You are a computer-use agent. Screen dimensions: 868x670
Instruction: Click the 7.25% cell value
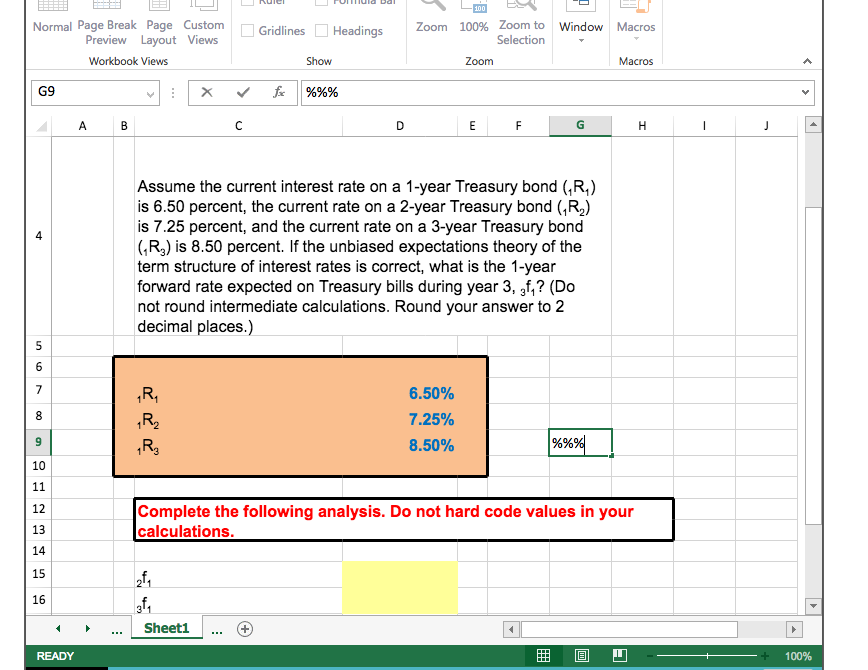pyautogui.click(x=431, y=419)
